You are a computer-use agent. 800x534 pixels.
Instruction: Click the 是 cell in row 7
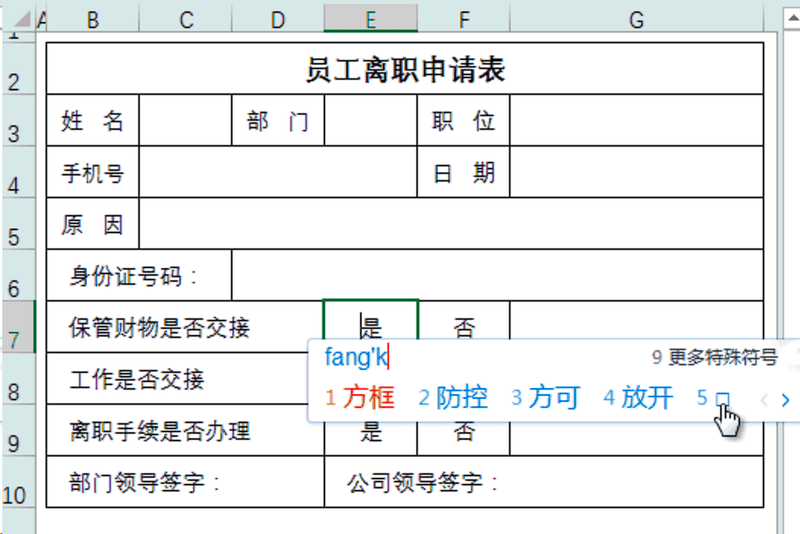371,320
